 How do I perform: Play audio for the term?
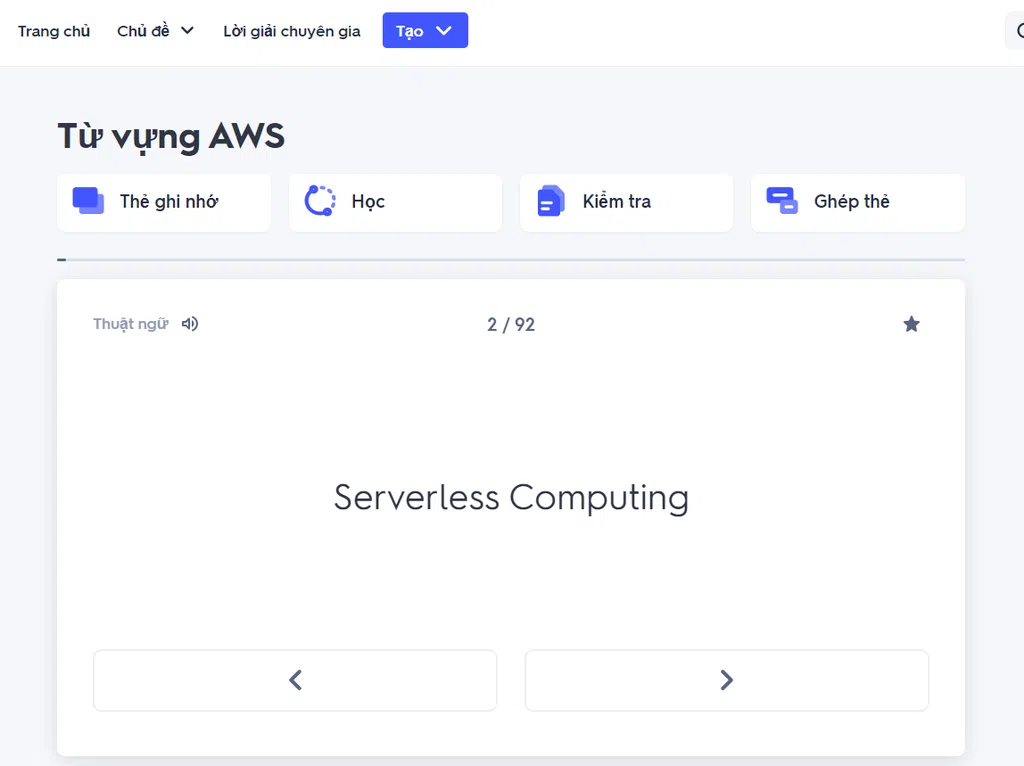[190, 324]
